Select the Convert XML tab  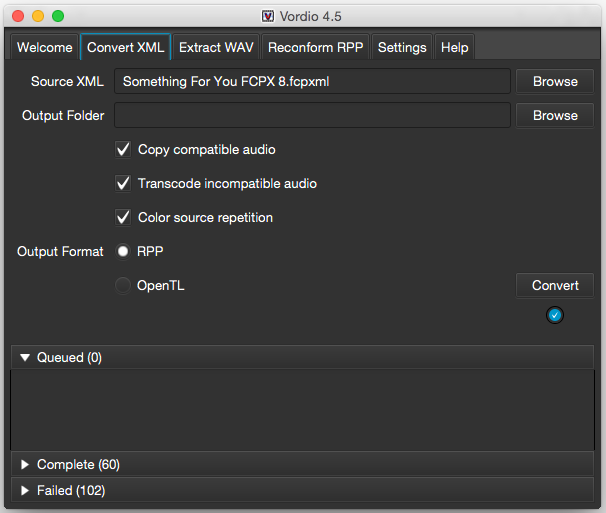[126, 47]
